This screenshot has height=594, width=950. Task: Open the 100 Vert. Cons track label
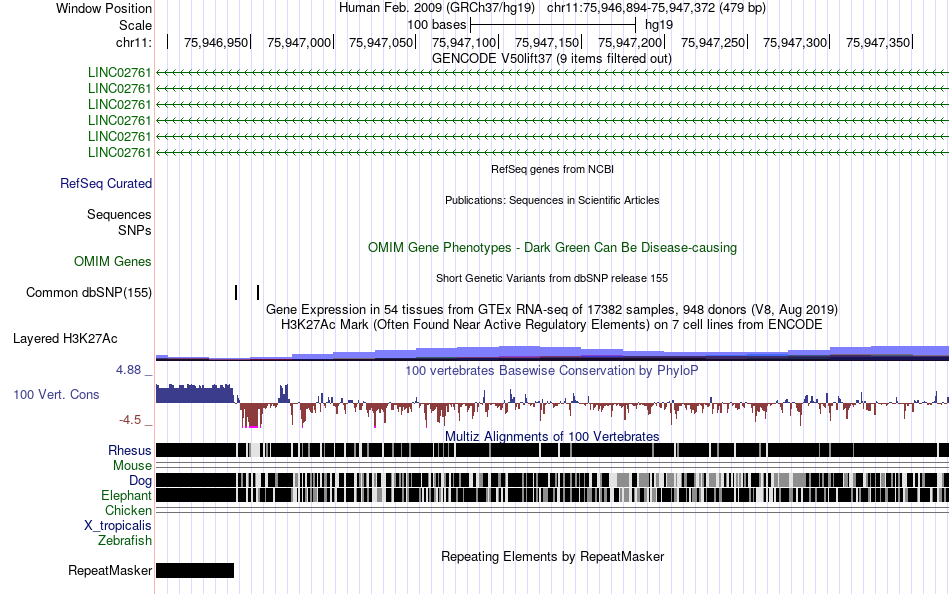pos(56,395)
